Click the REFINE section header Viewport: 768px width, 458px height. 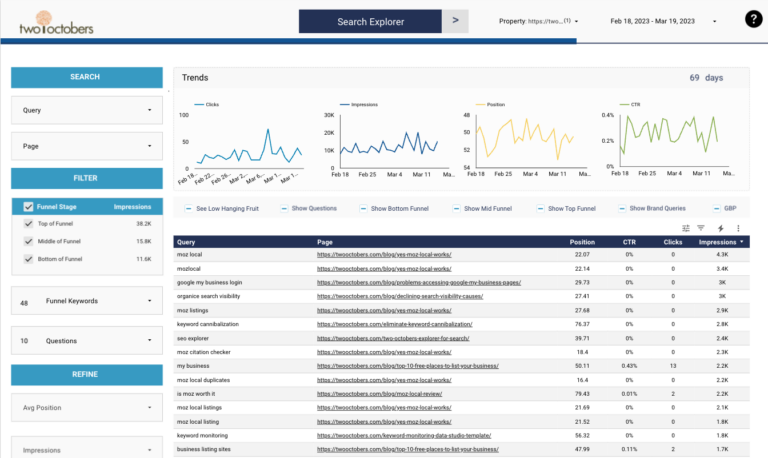click(x=87, y=374)
